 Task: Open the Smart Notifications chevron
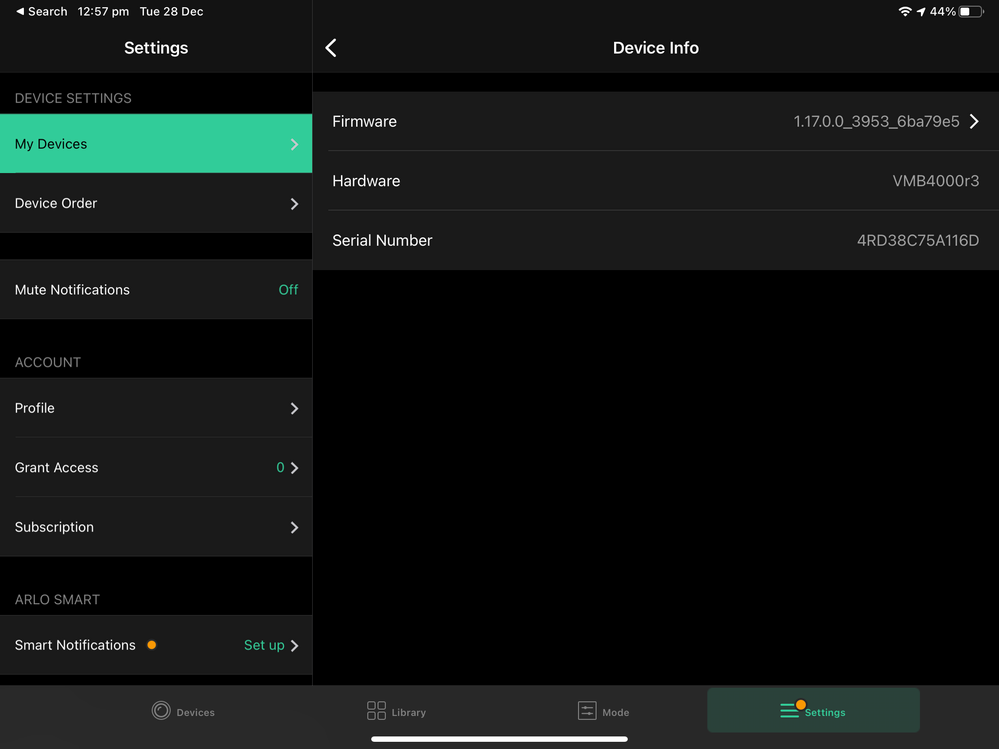pos(294,646)
